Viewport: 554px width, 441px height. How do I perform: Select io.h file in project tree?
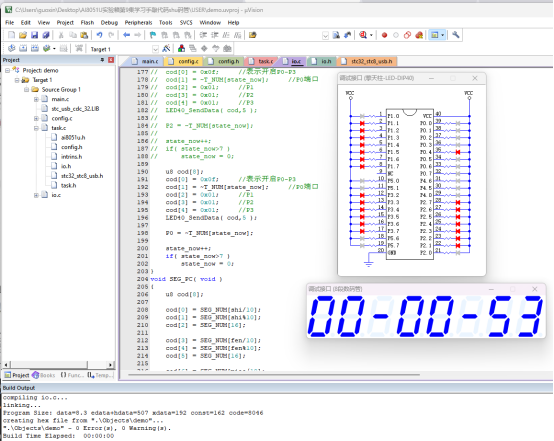click(x=66, y=166)
